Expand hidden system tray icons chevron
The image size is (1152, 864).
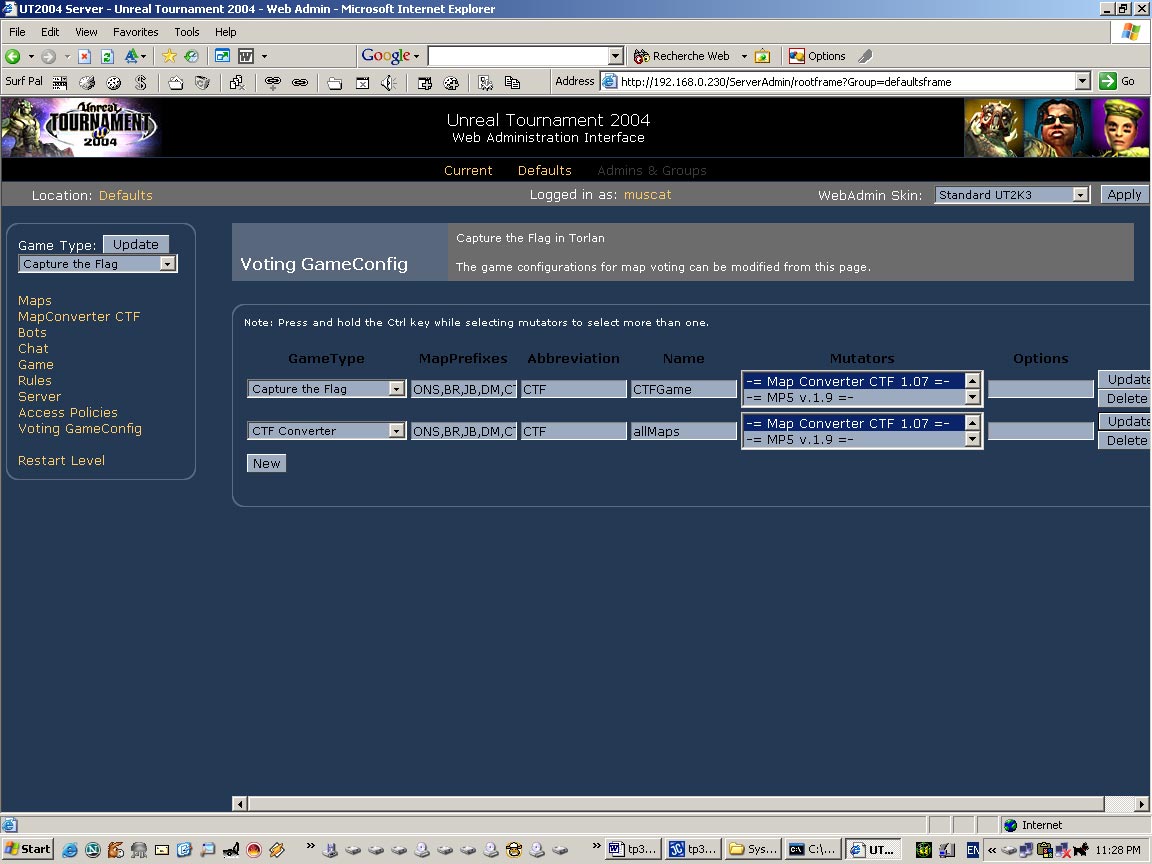click(992, 850)
